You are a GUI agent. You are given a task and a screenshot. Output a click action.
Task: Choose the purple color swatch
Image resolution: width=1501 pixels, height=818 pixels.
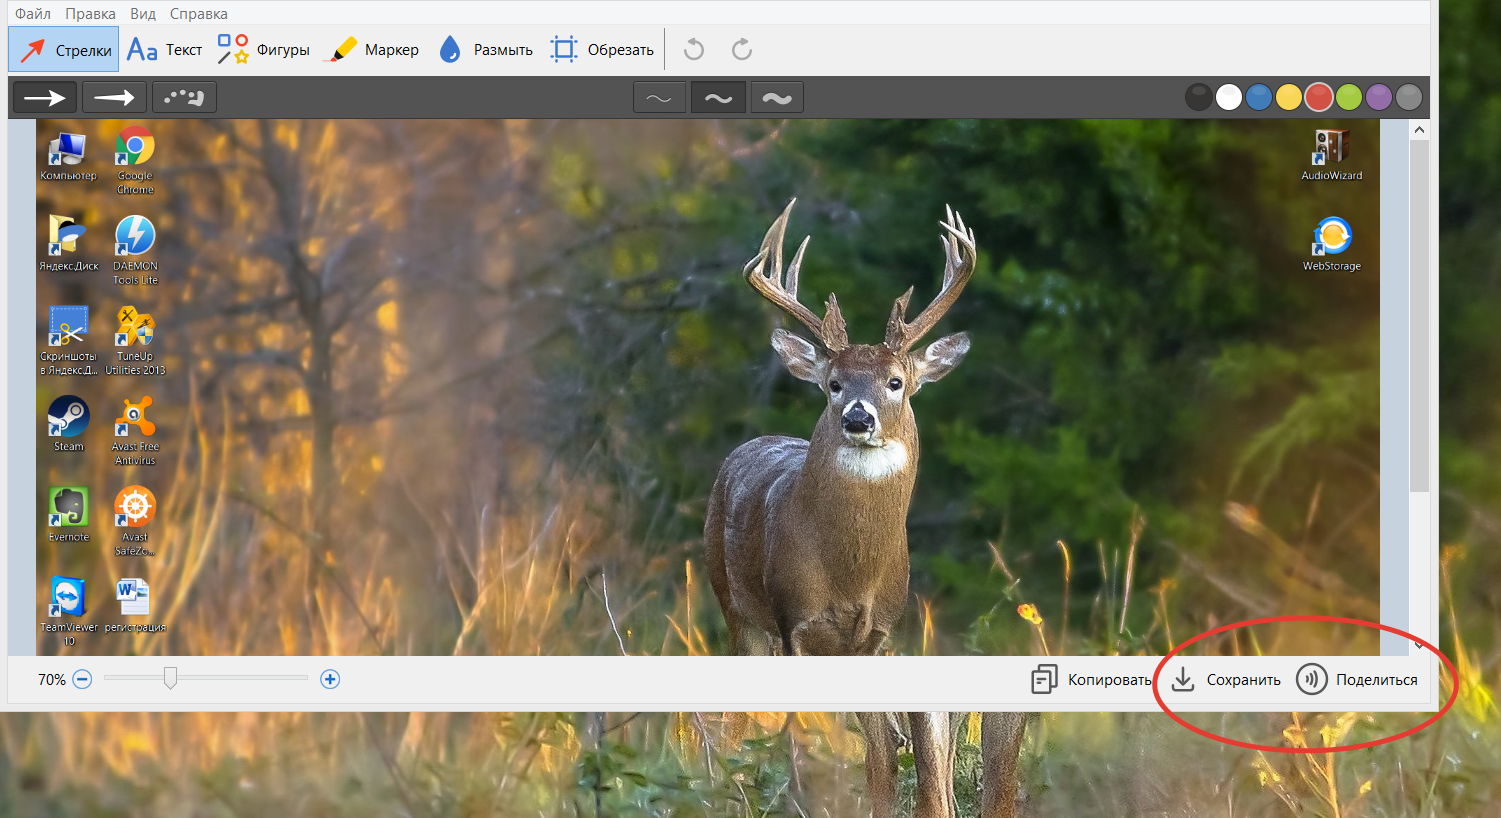pos(1379,97)
